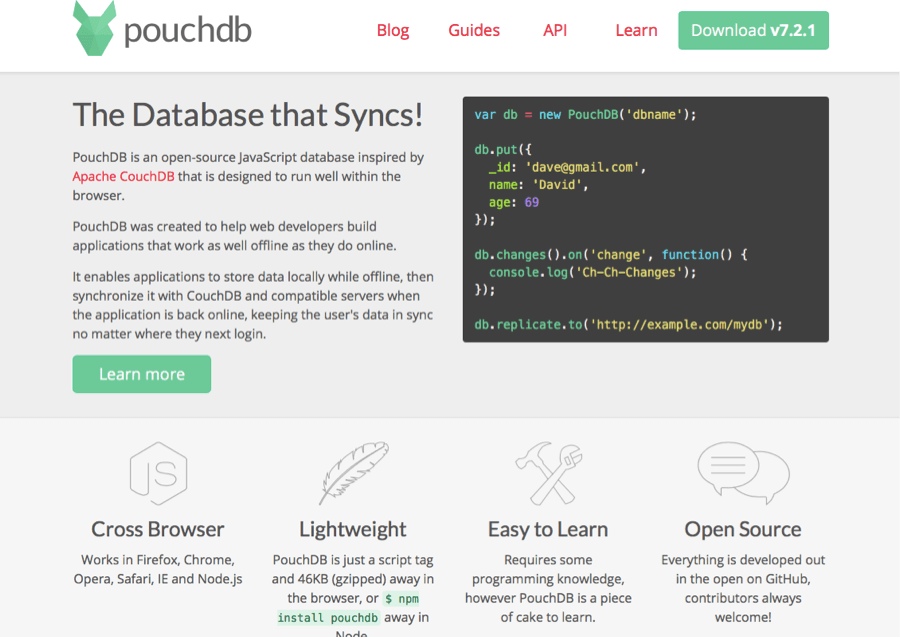
Task: Click the db.put({ code line
Action: click(x=503, y=150)
